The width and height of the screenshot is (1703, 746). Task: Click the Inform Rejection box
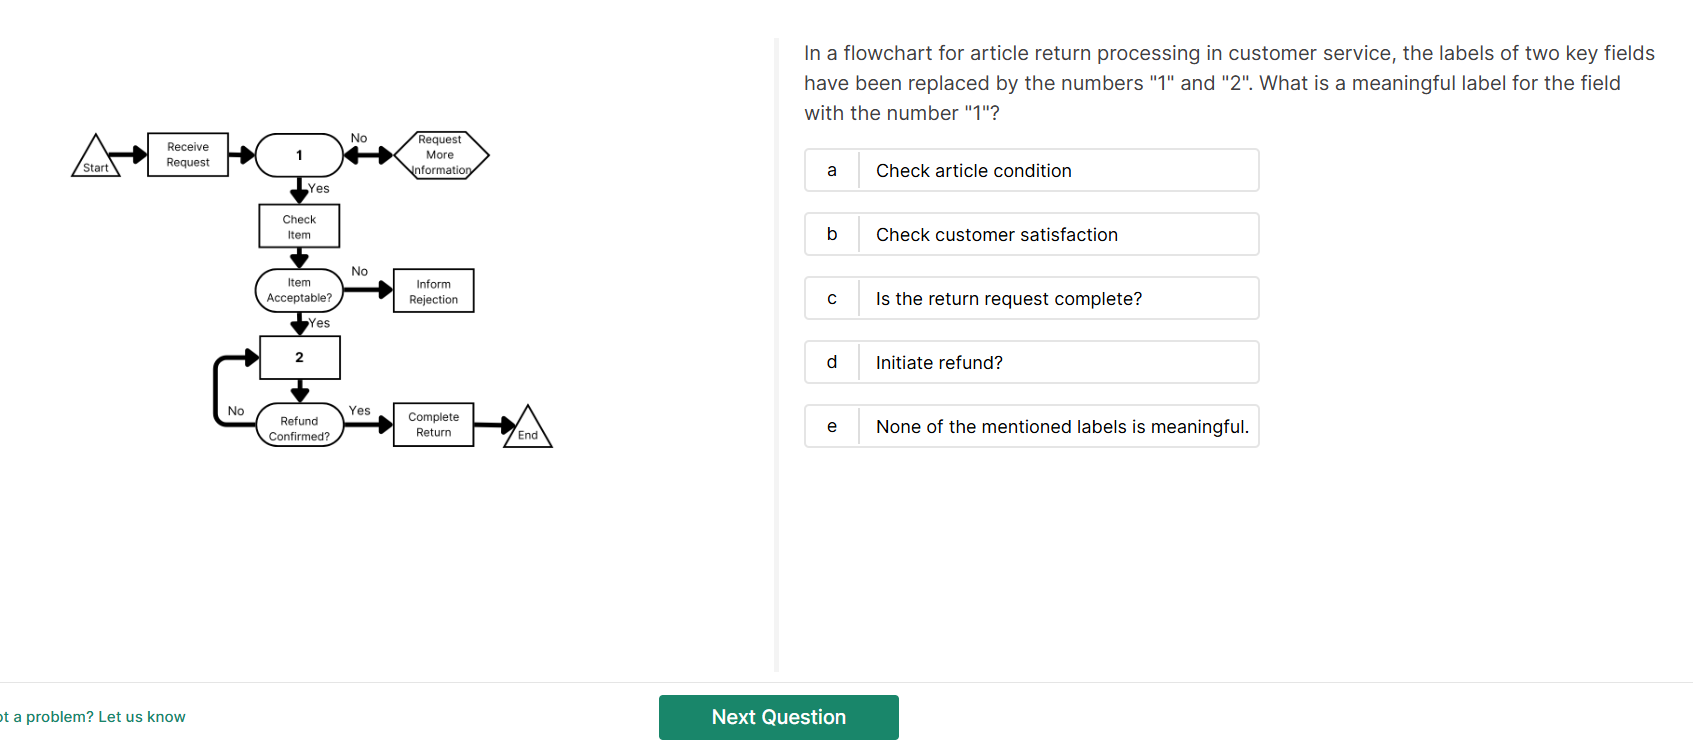[433, 291]
